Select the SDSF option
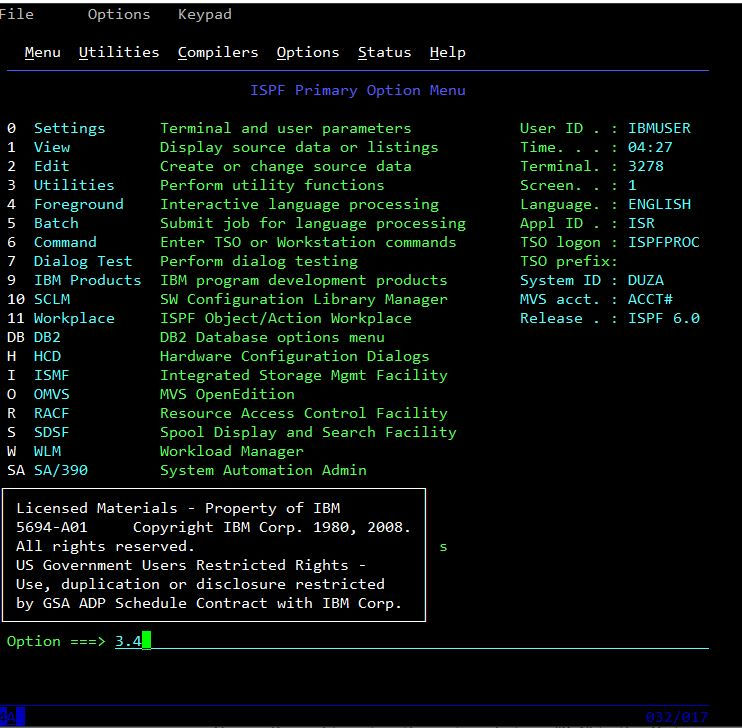Screen dimensions: 742x728 (x=52, y=432)
